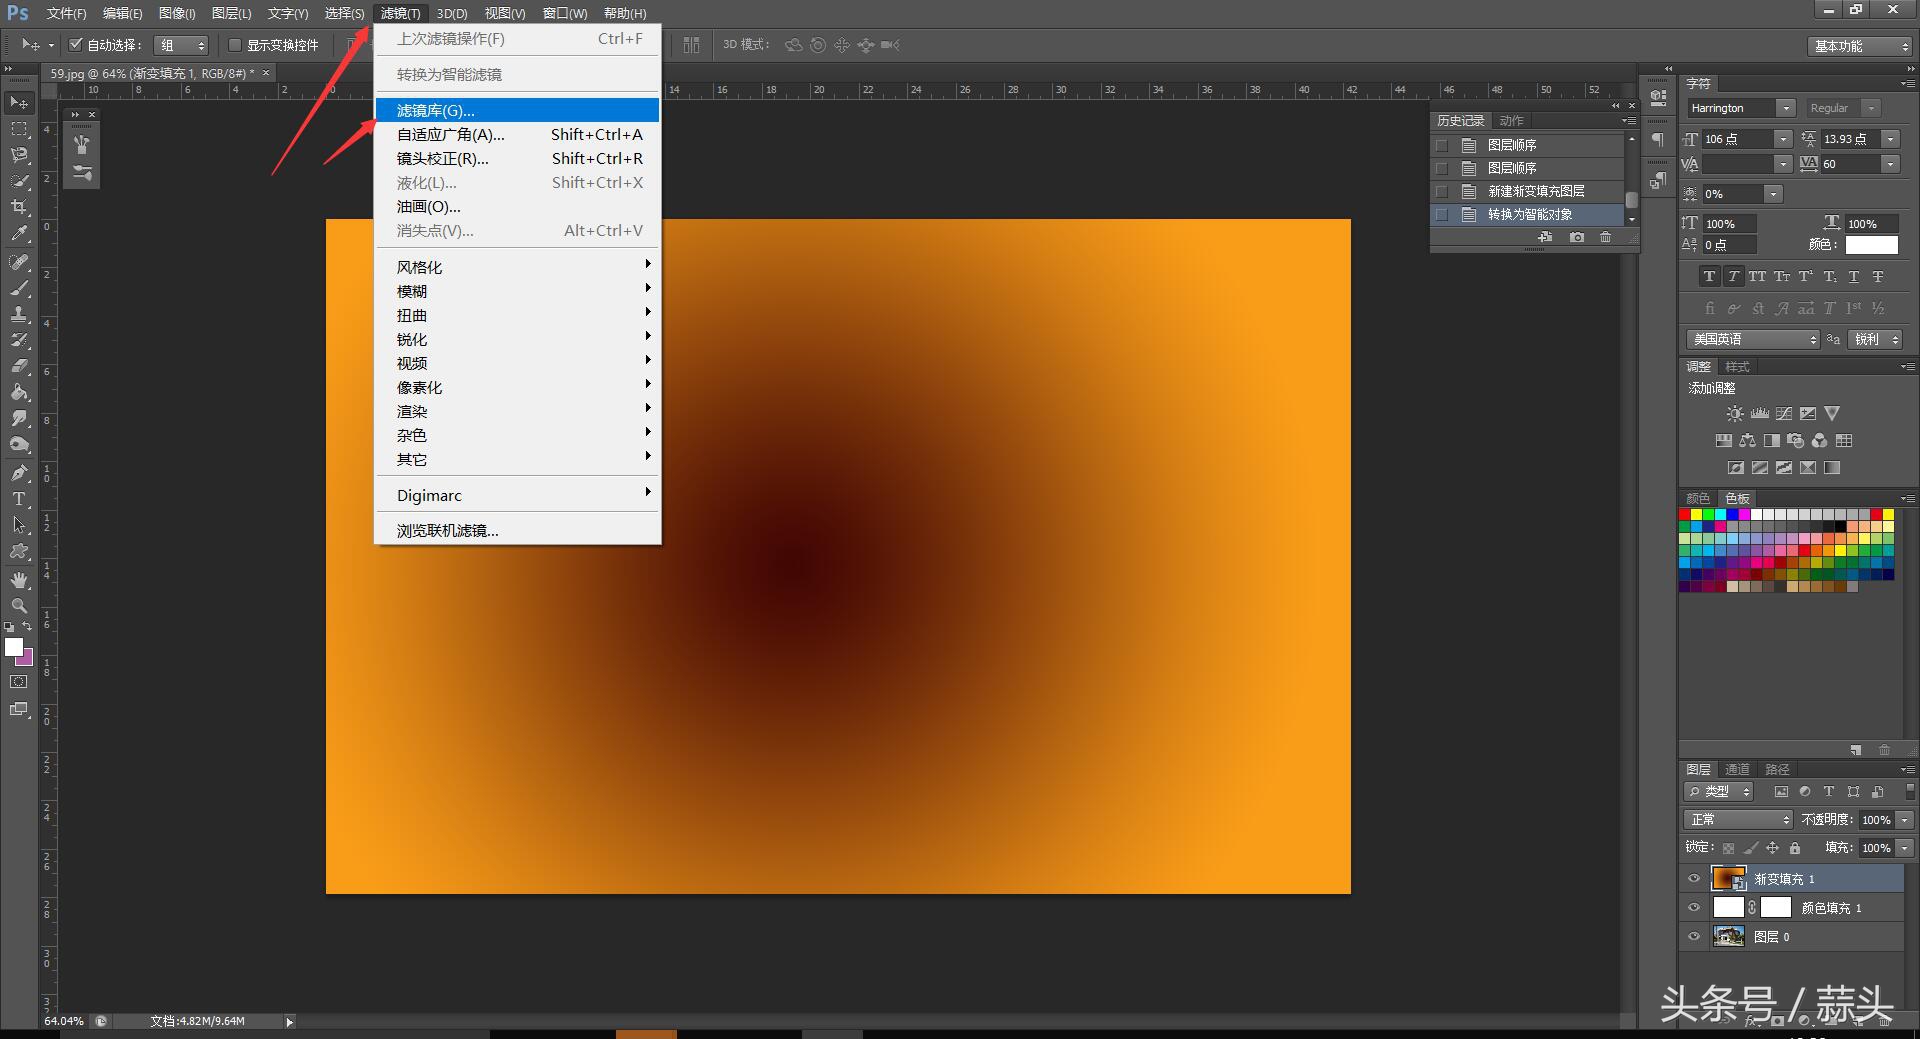Toggle the 自动选择 checkbox
This screenshot has height=1039, width=1920.
[76, 45]
